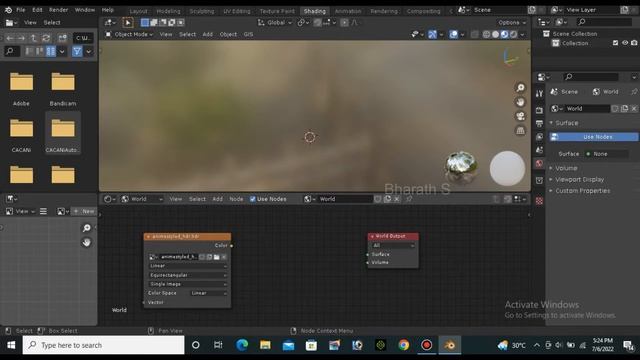Create new folder in file browser
The width and height of the screenshot is (640, 360).
tap(62, 38)
